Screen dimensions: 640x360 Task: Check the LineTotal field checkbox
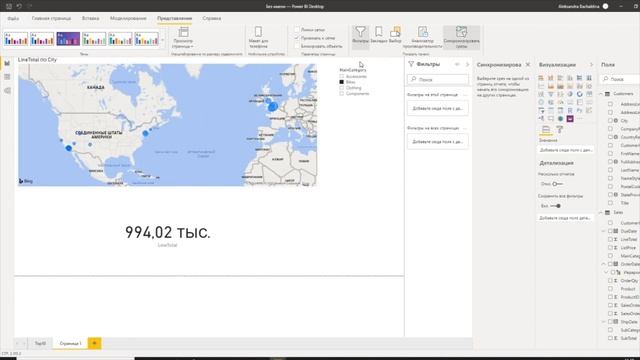tap(610, 240)
